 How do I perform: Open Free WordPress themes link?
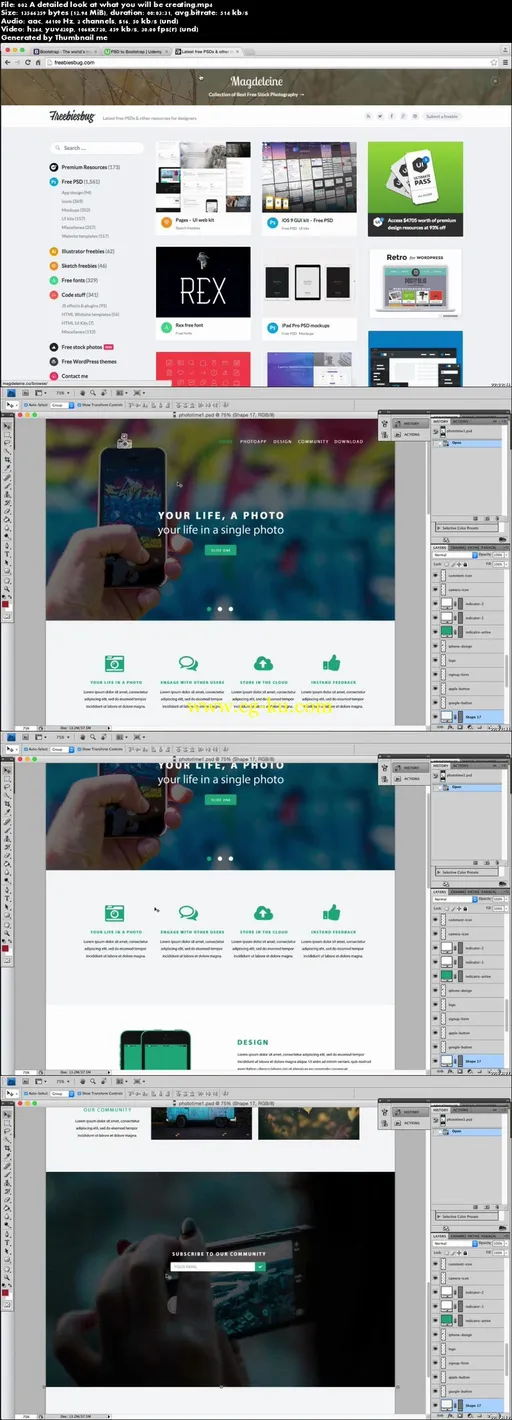(x=89, y=361)
